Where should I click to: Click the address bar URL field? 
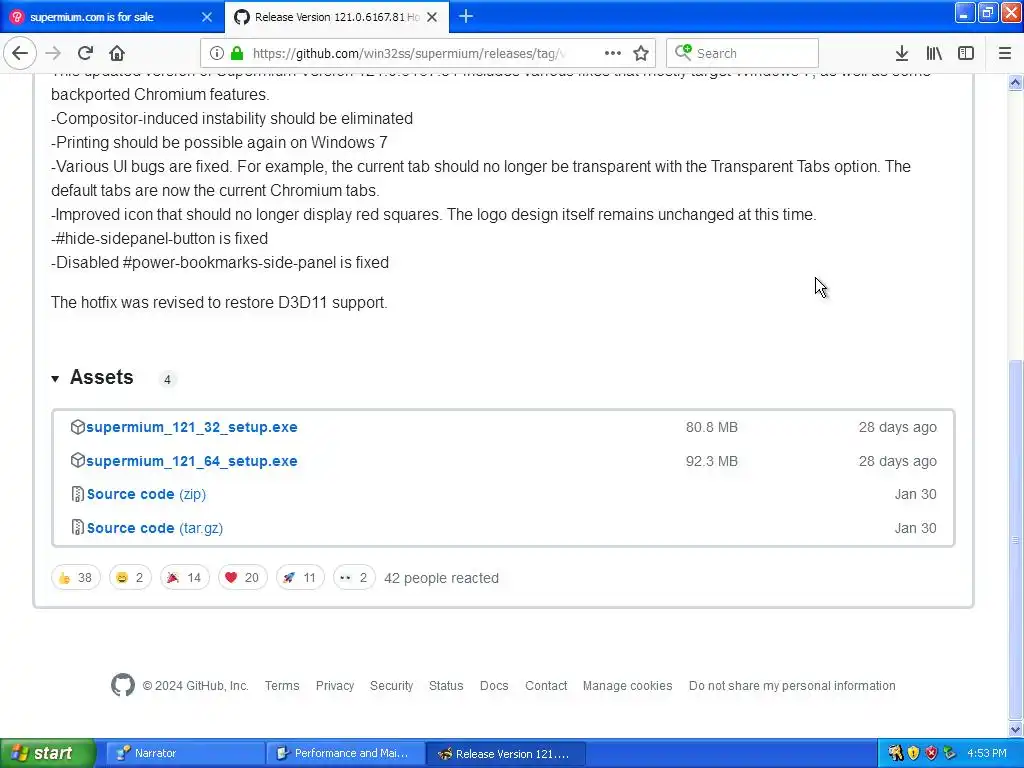click(410, 53)
